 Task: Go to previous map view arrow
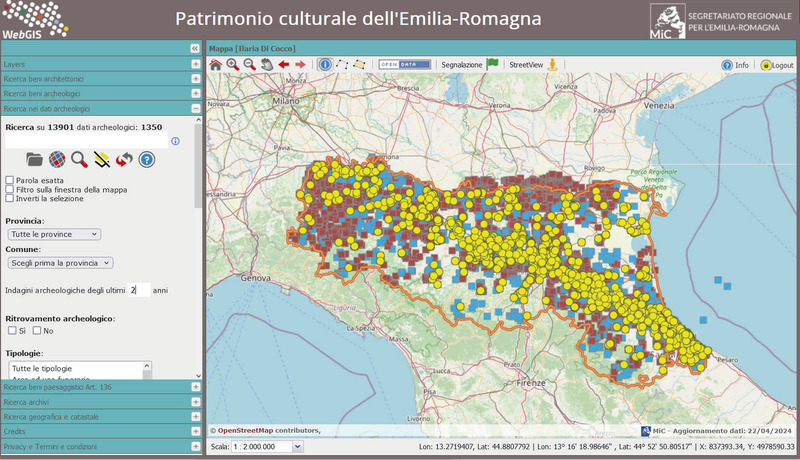(x=284, y=64)
